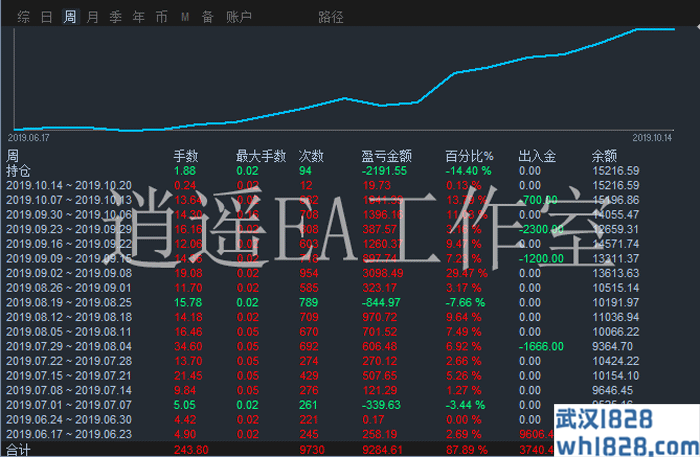Click the 出入金 column header
The width and height of the screenshot is (700, 457).
537,156
